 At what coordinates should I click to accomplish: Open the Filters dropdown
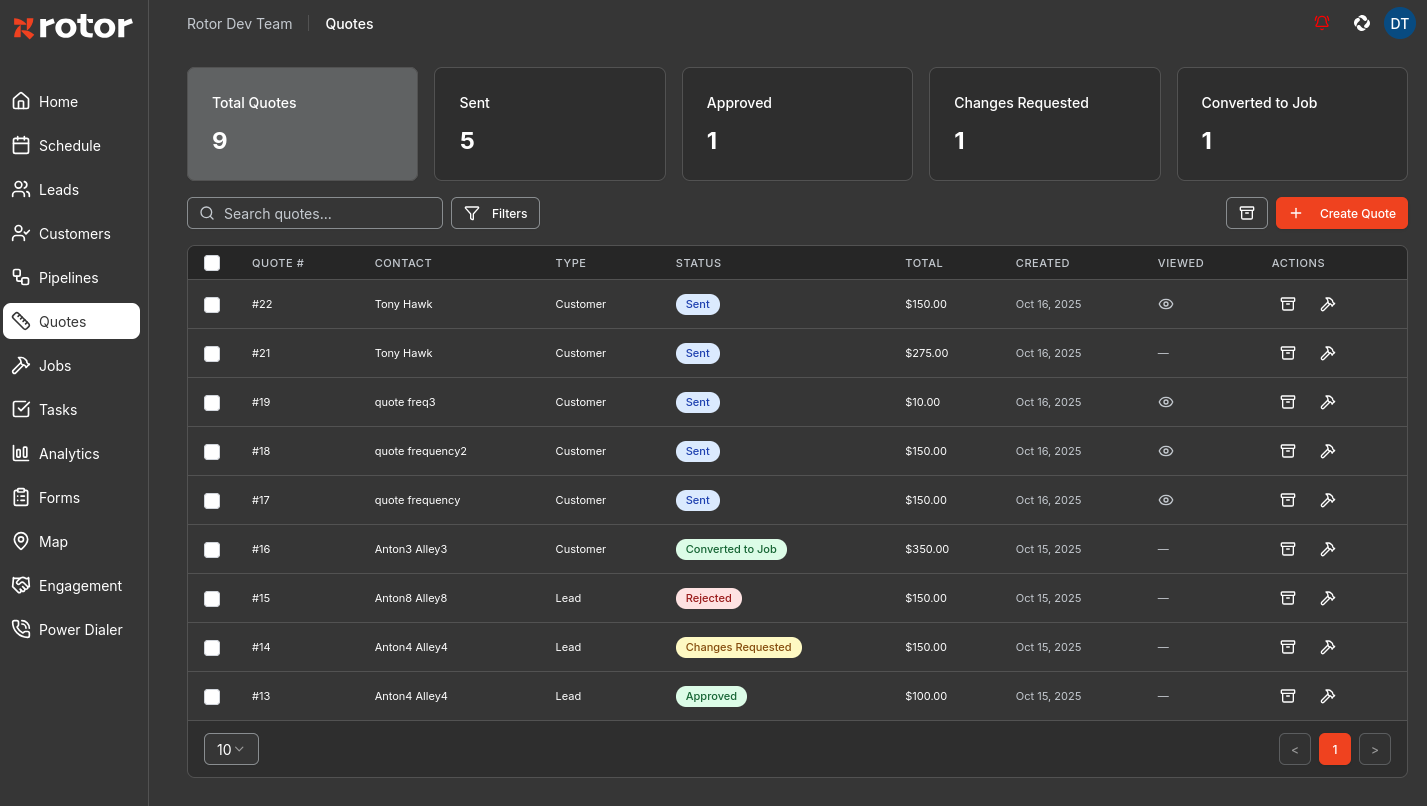tap(495, 213)
